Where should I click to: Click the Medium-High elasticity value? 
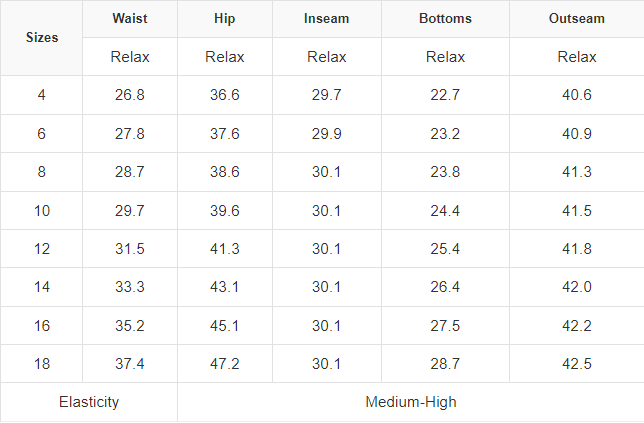[411, 402]
